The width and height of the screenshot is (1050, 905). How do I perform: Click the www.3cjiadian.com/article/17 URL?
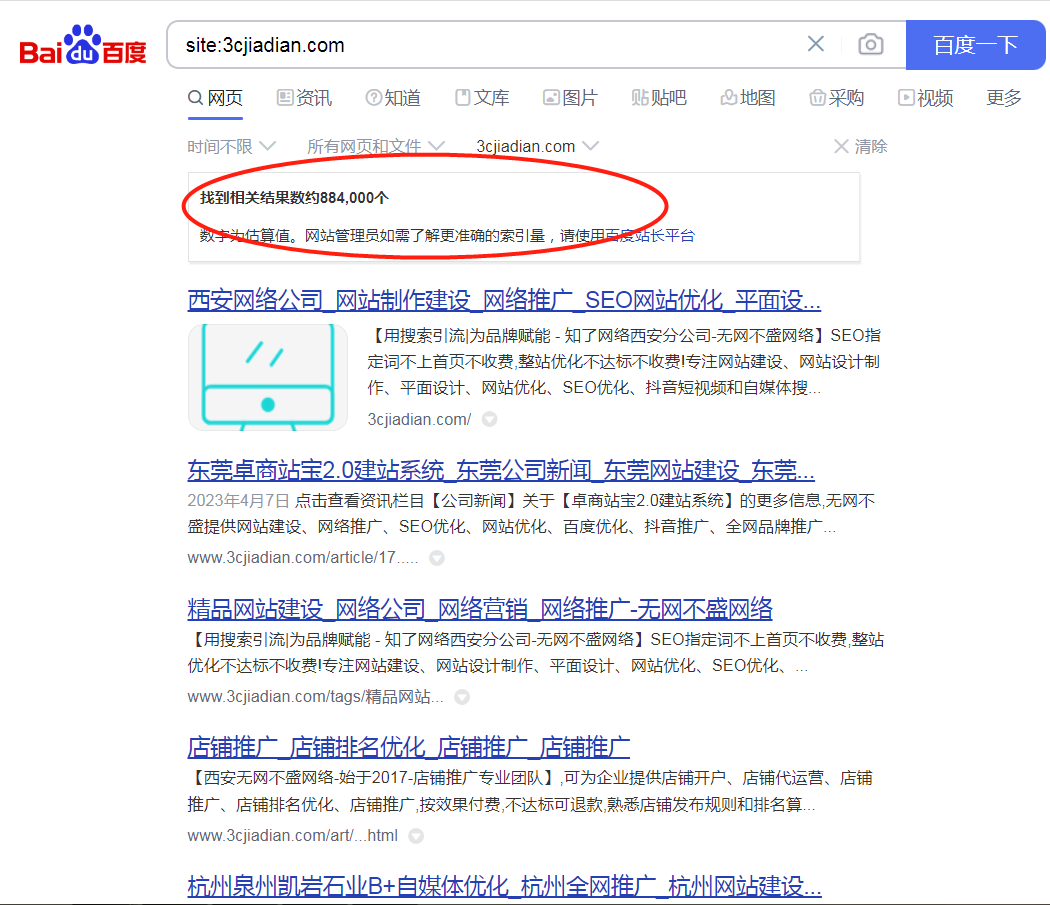(x=303, y=558)
